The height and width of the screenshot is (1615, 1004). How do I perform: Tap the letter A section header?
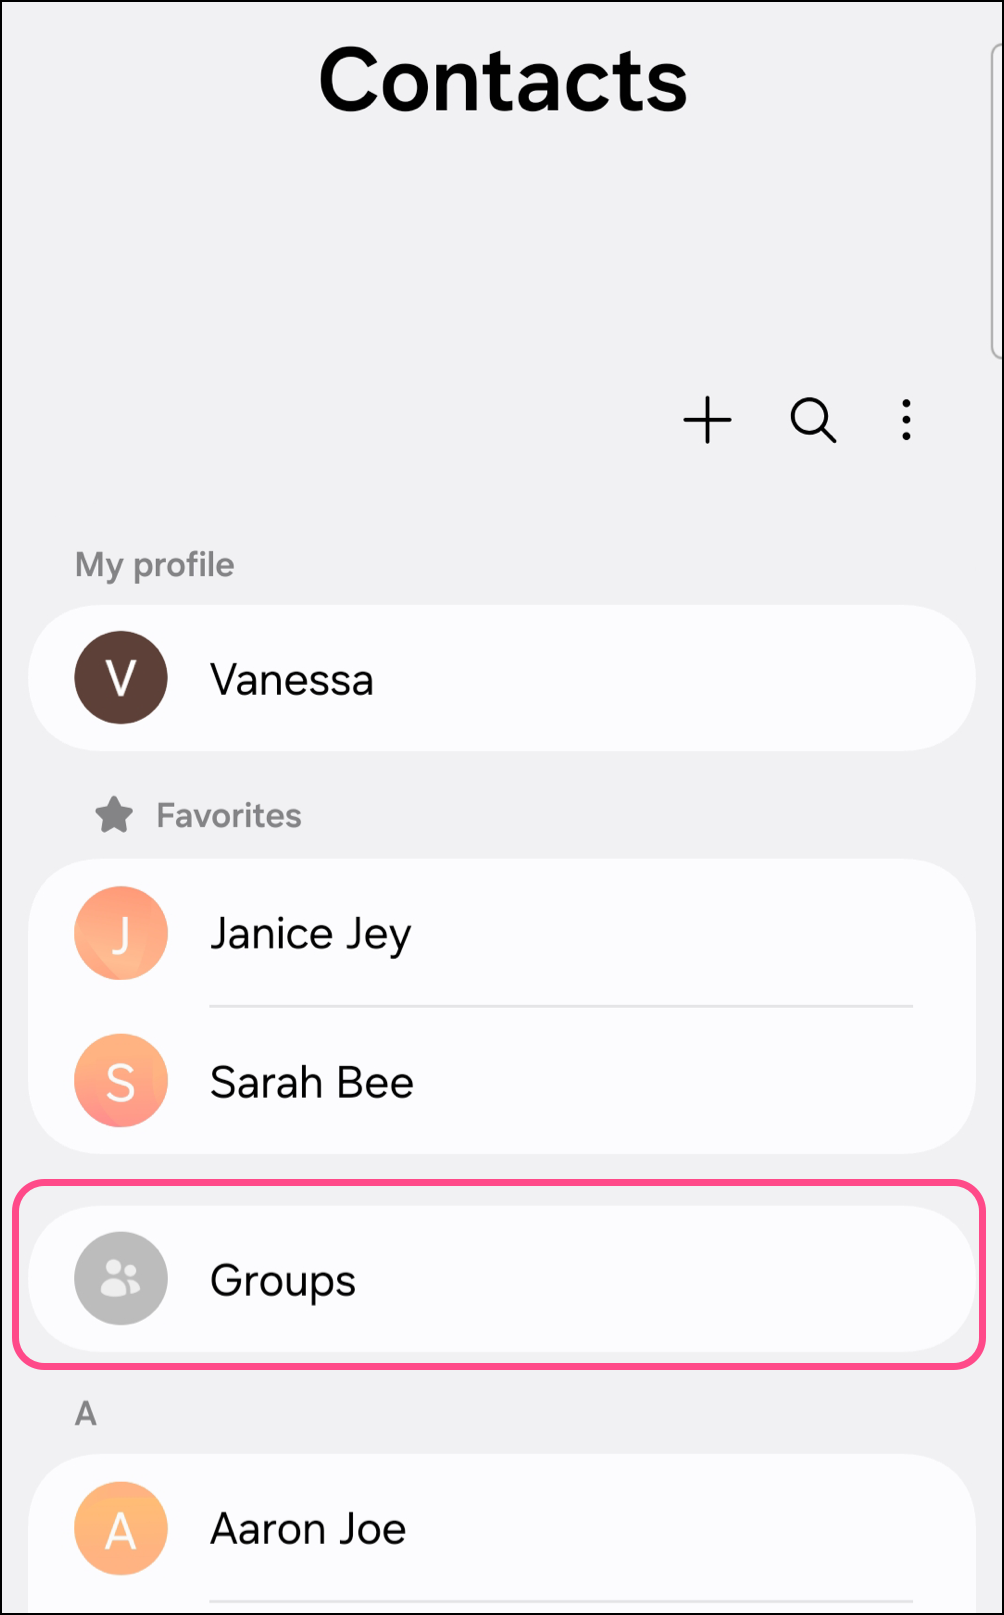[x=86, y=1413]
